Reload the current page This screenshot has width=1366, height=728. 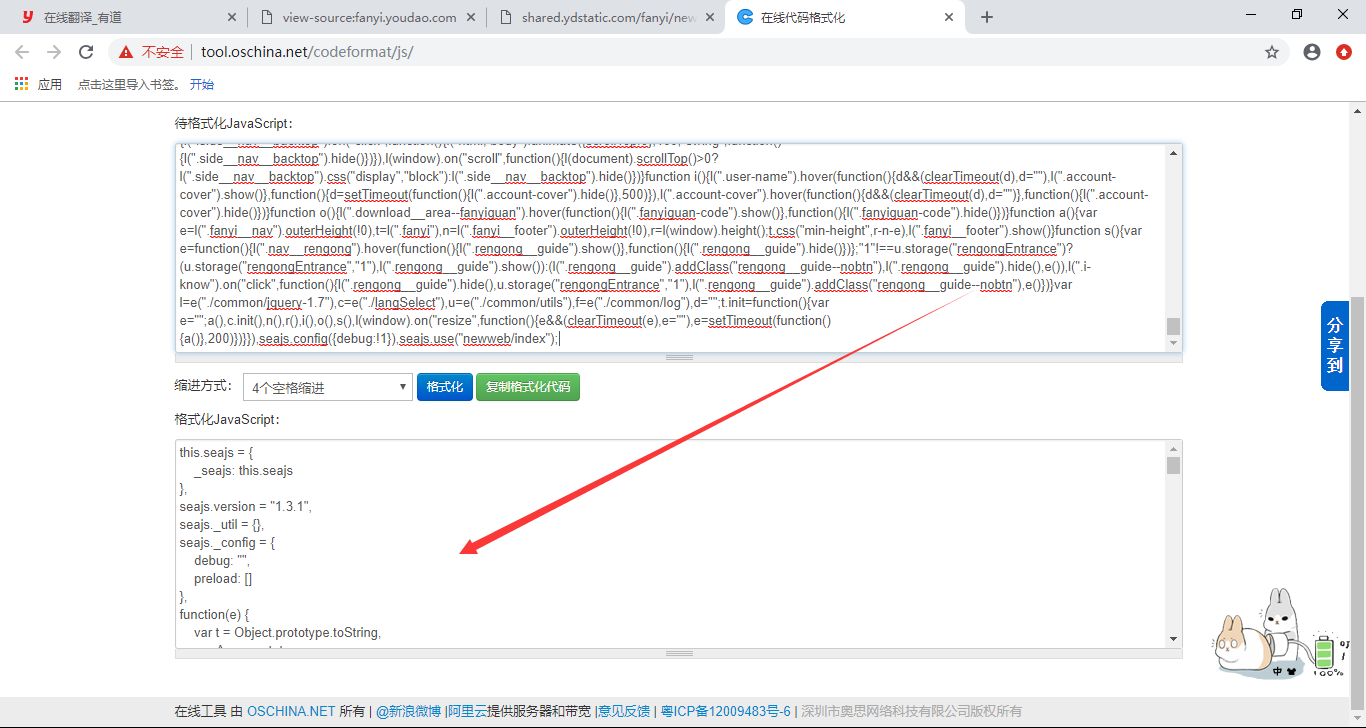pos(86,52)
